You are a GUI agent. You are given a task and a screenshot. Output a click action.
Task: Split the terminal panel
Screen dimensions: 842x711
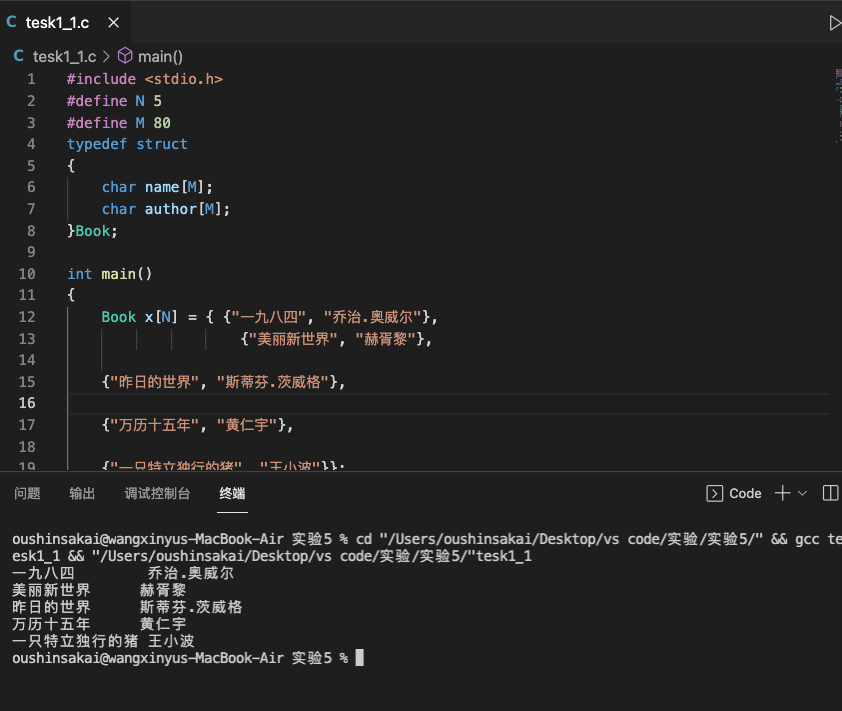[x=829, y=493]
